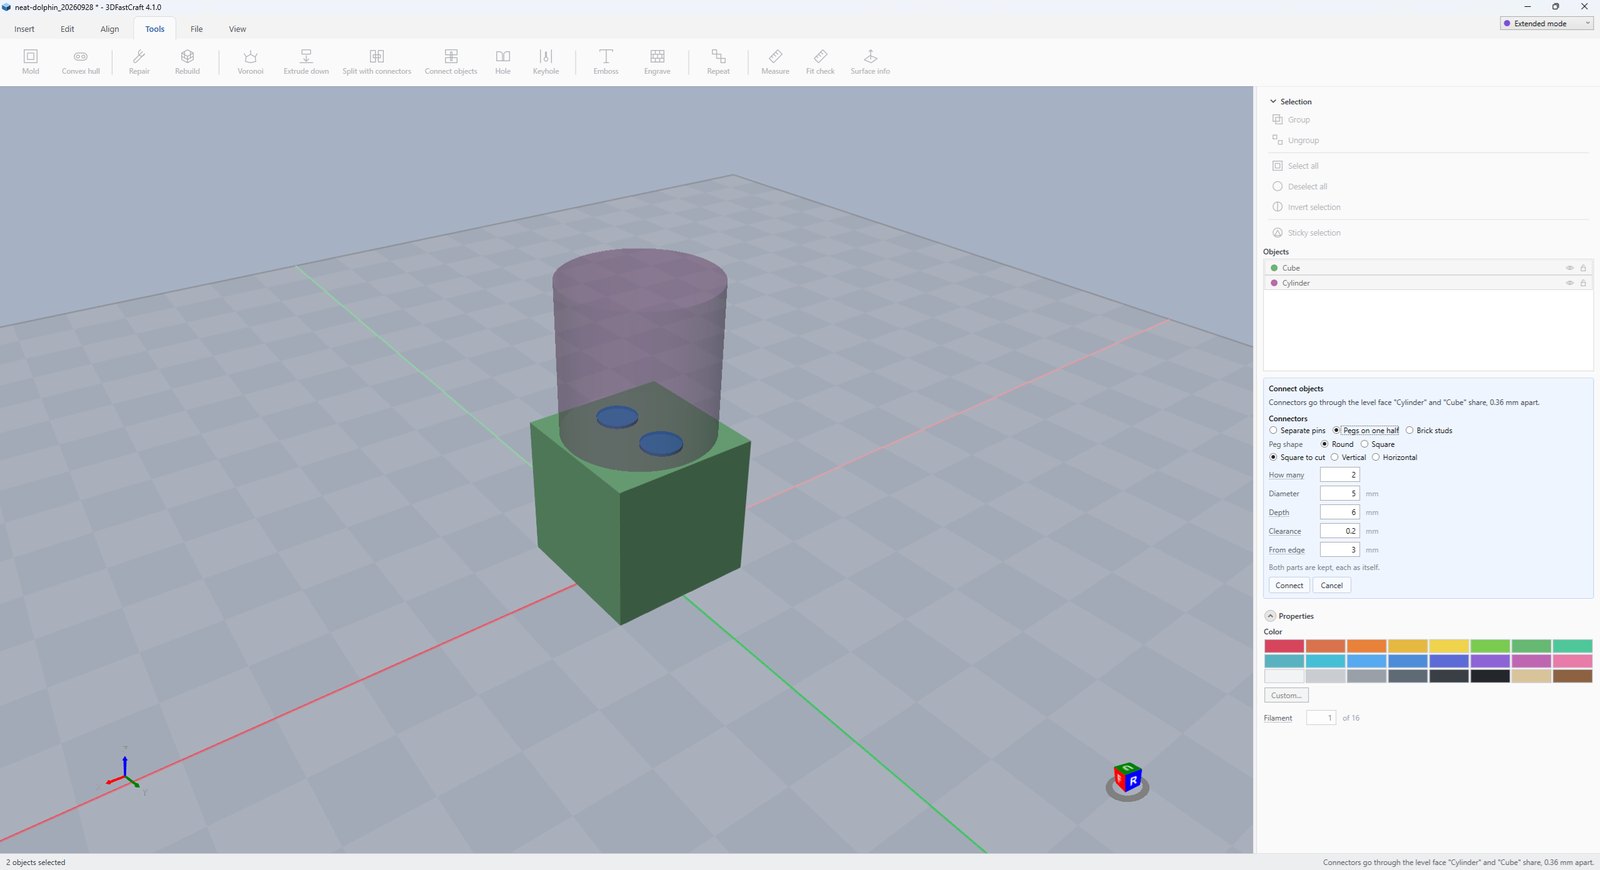This screenshot has height=870, width=1600.
Task: Open the Emboss tool
Action: point(606,62)
